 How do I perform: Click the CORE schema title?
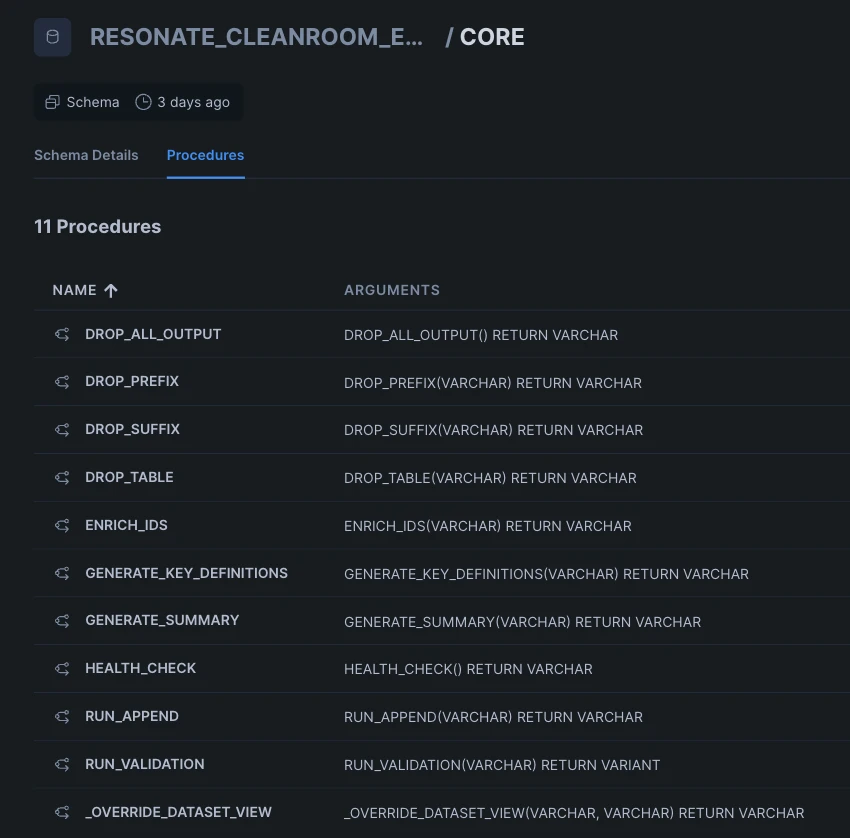point(492,37)
